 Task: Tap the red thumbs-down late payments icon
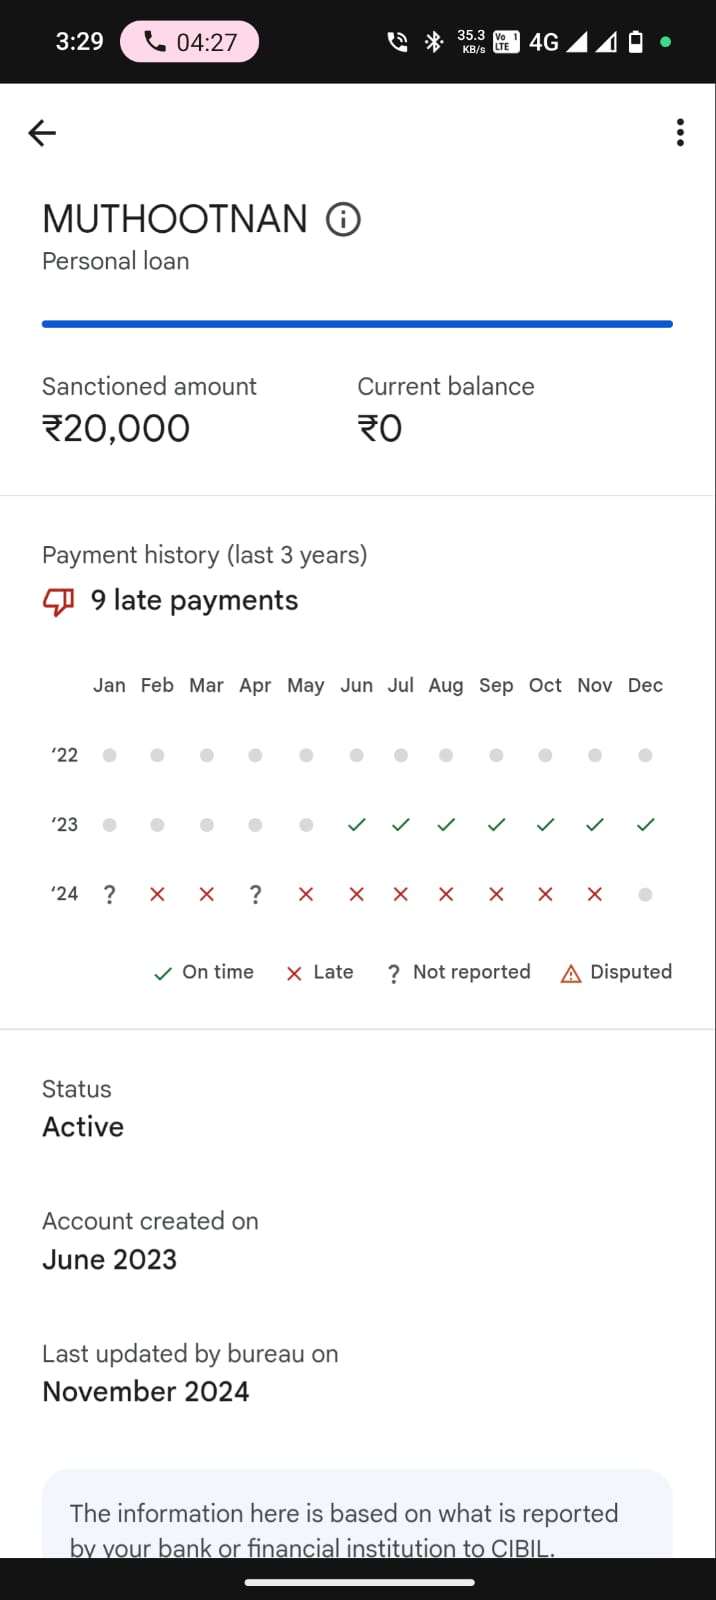pos(58,601)
